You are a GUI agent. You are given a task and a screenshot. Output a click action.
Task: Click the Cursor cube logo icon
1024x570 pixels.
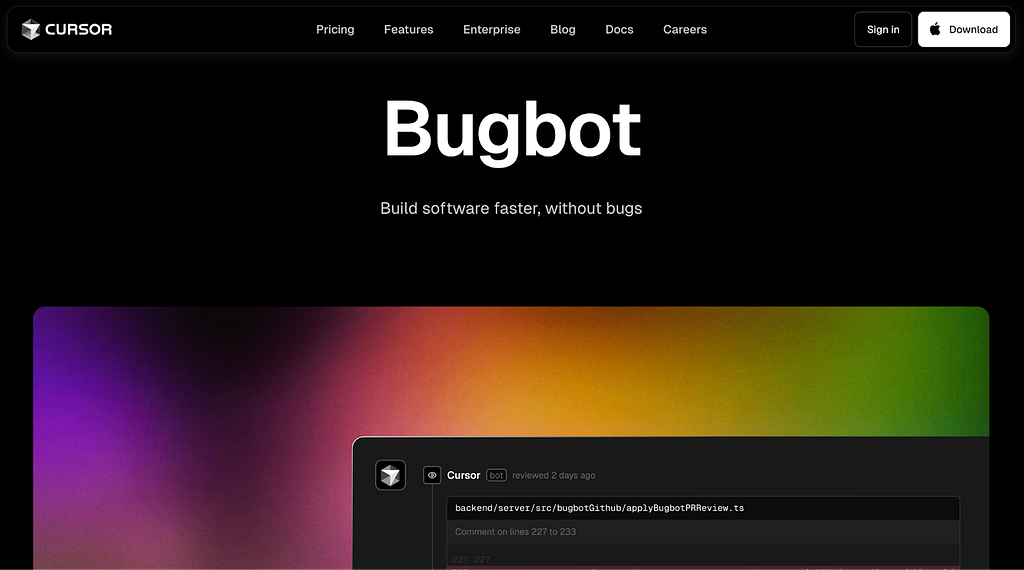pos(31,29)
